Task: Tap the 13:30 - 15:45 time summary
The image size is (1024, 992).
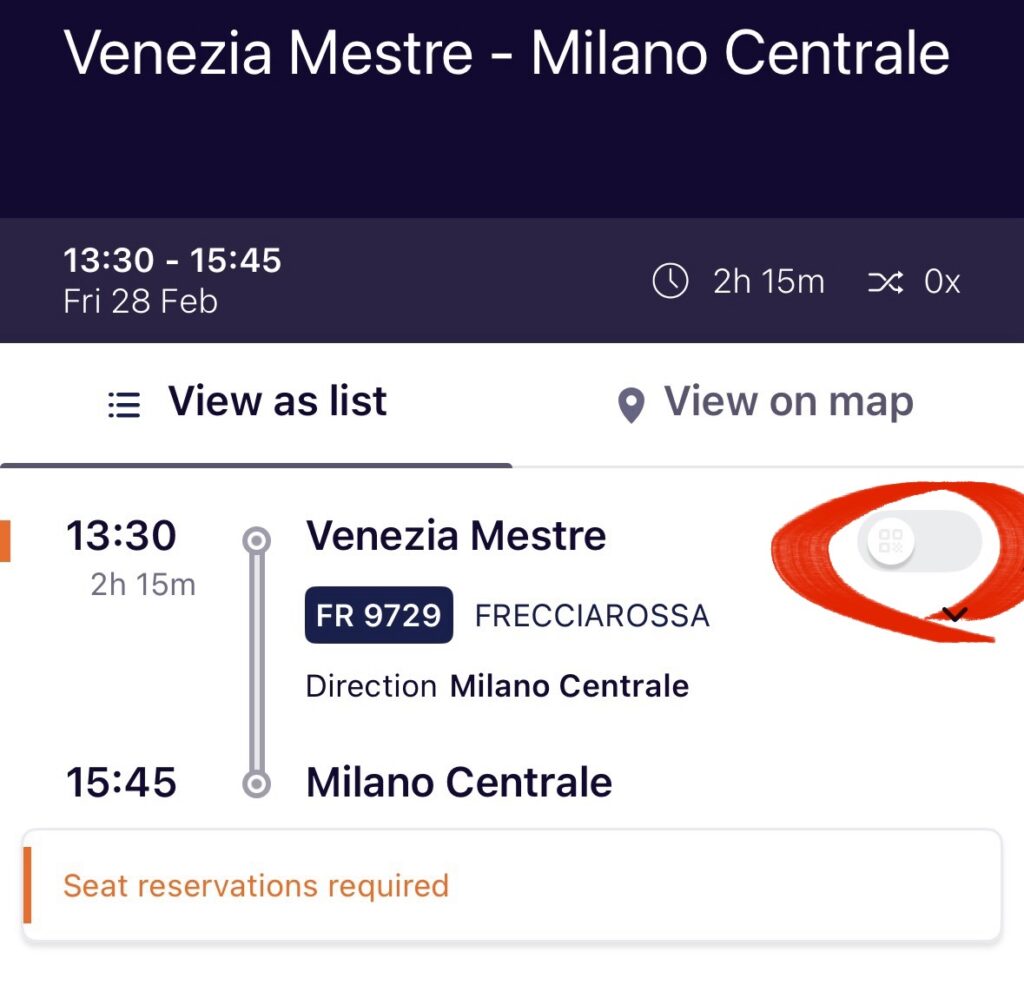Action: pyautogui.click(x=172, y=261)
